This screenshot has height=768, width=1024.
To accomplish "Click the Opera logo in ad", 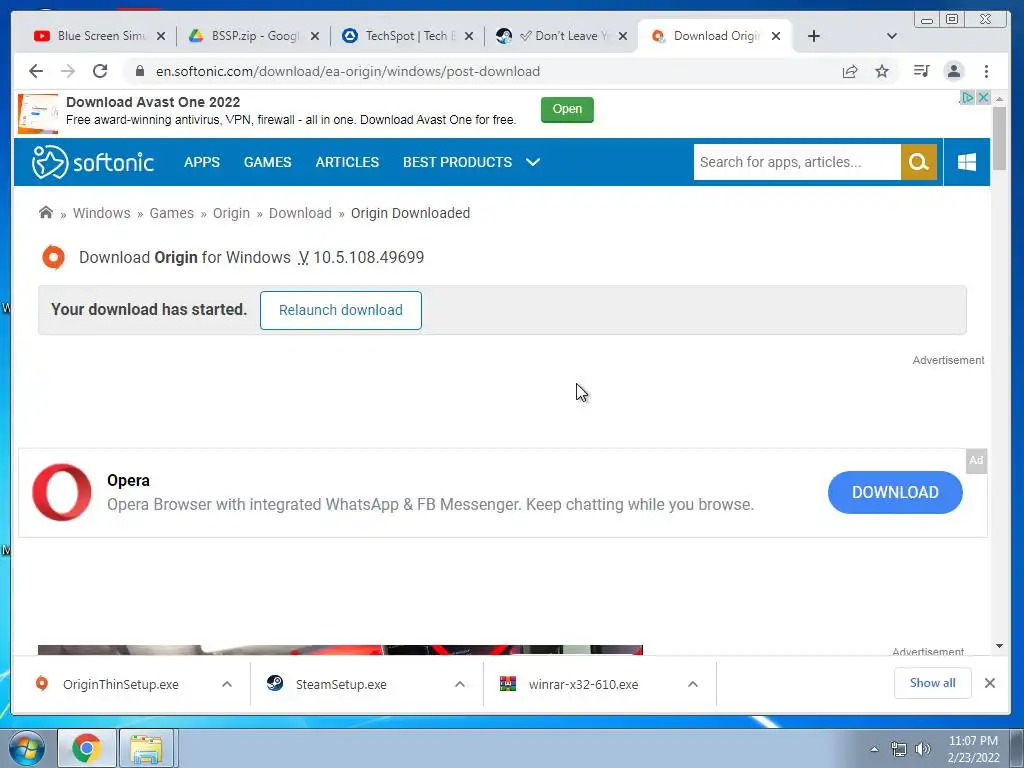I will [62, 492].
